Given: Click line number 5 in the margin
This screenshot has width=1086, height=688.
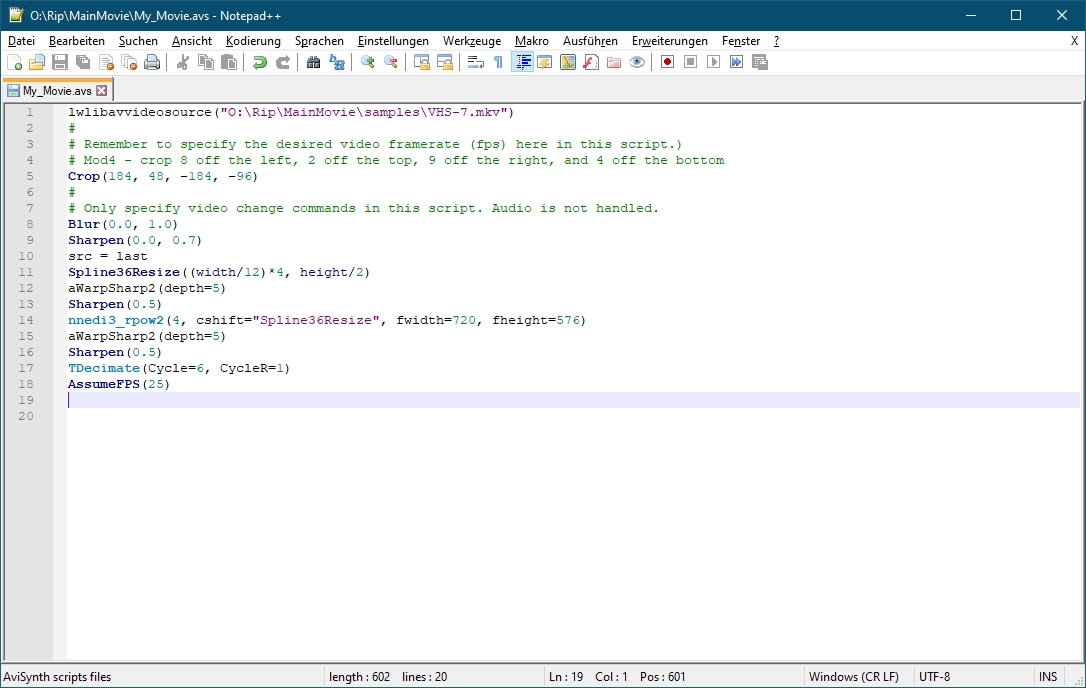Looking at the screenshot, I should point(30,176).
